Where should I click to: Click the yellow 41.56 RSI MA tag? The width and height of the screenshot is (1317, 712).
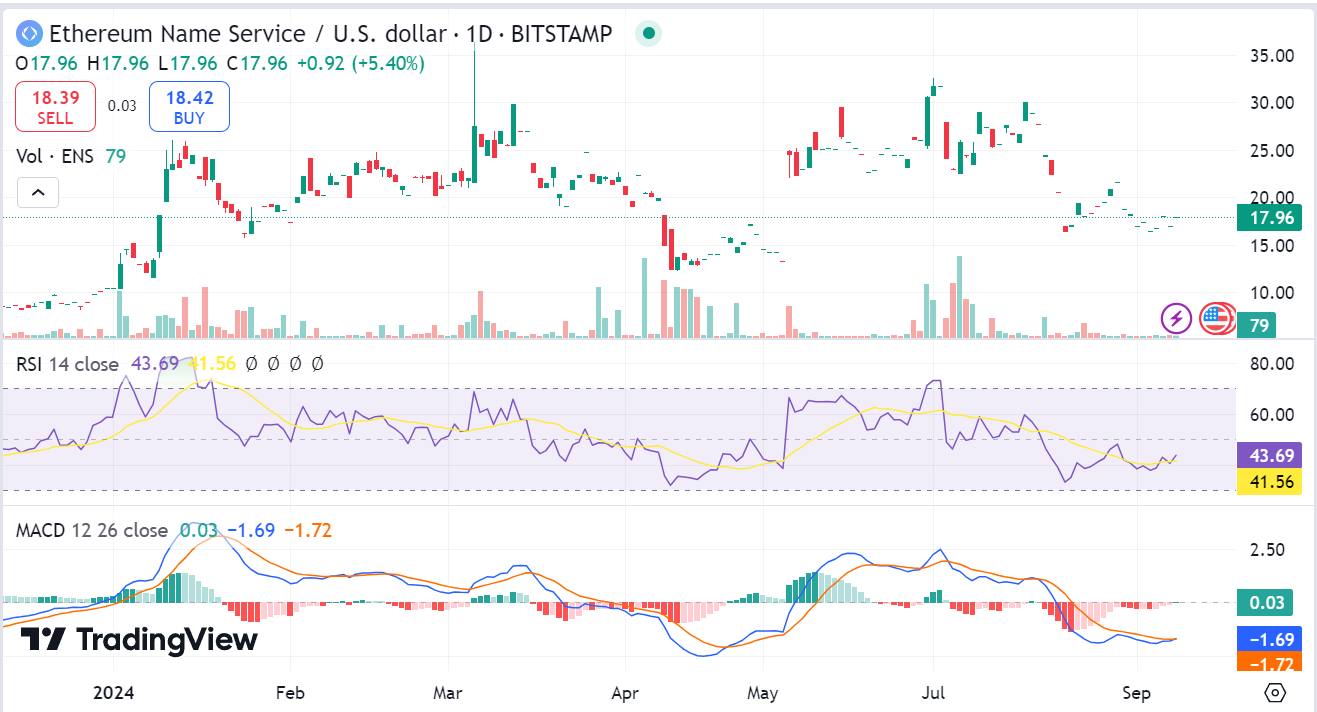pos(1269,481)
